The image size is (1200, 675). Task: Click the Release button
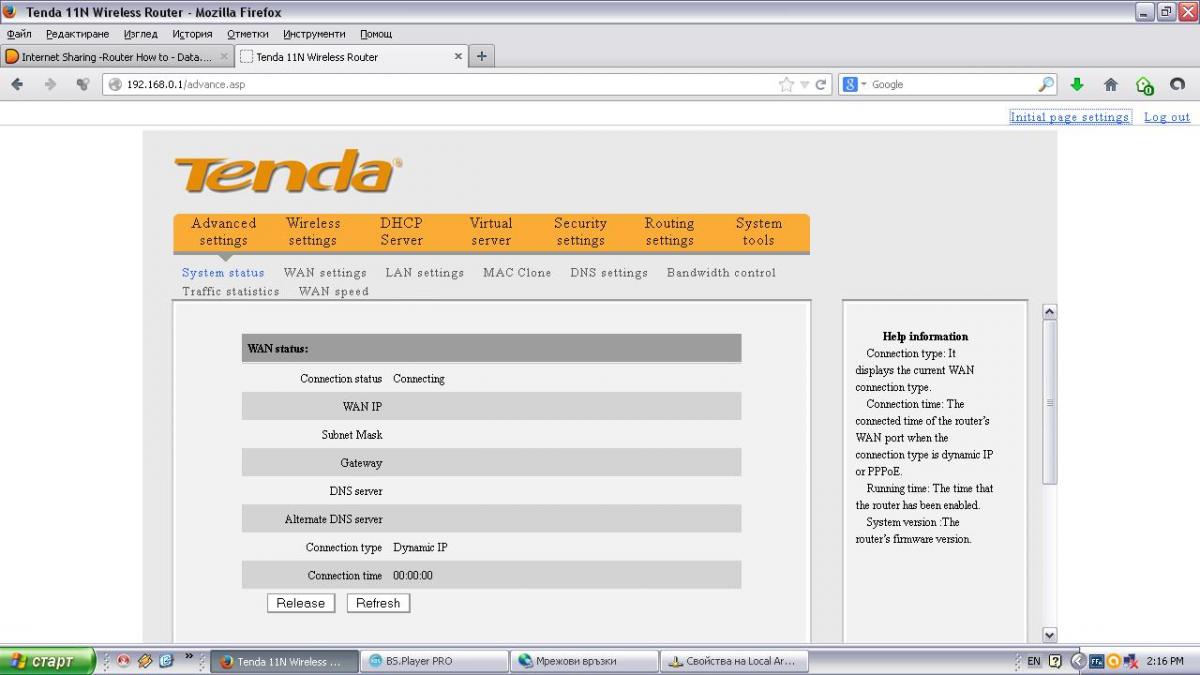tap(301, 603)
